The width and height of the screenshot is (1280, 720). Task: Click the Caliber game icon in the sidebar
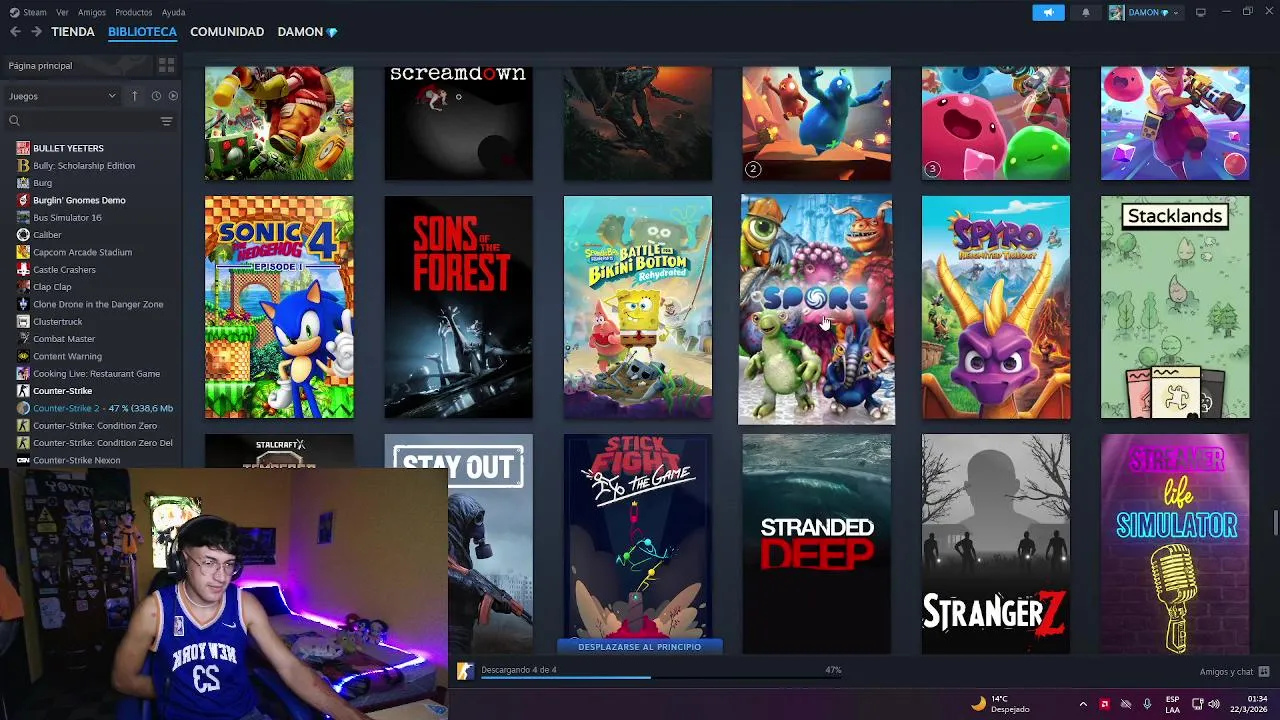[23, 235]
